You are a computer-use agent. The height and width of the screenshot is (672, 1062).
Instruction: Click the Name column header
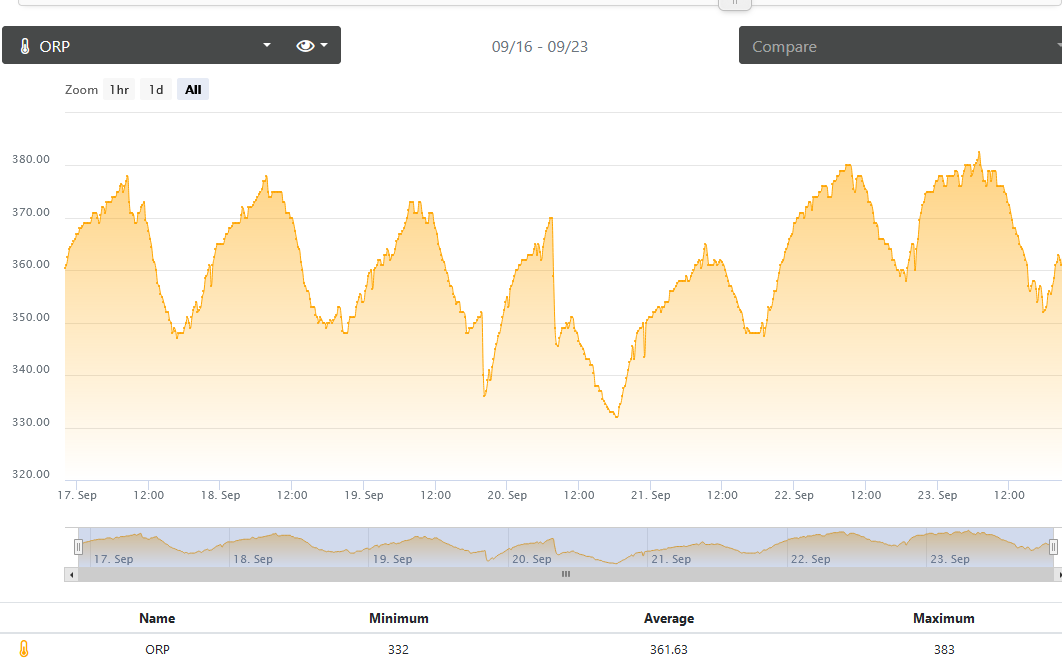157,618
